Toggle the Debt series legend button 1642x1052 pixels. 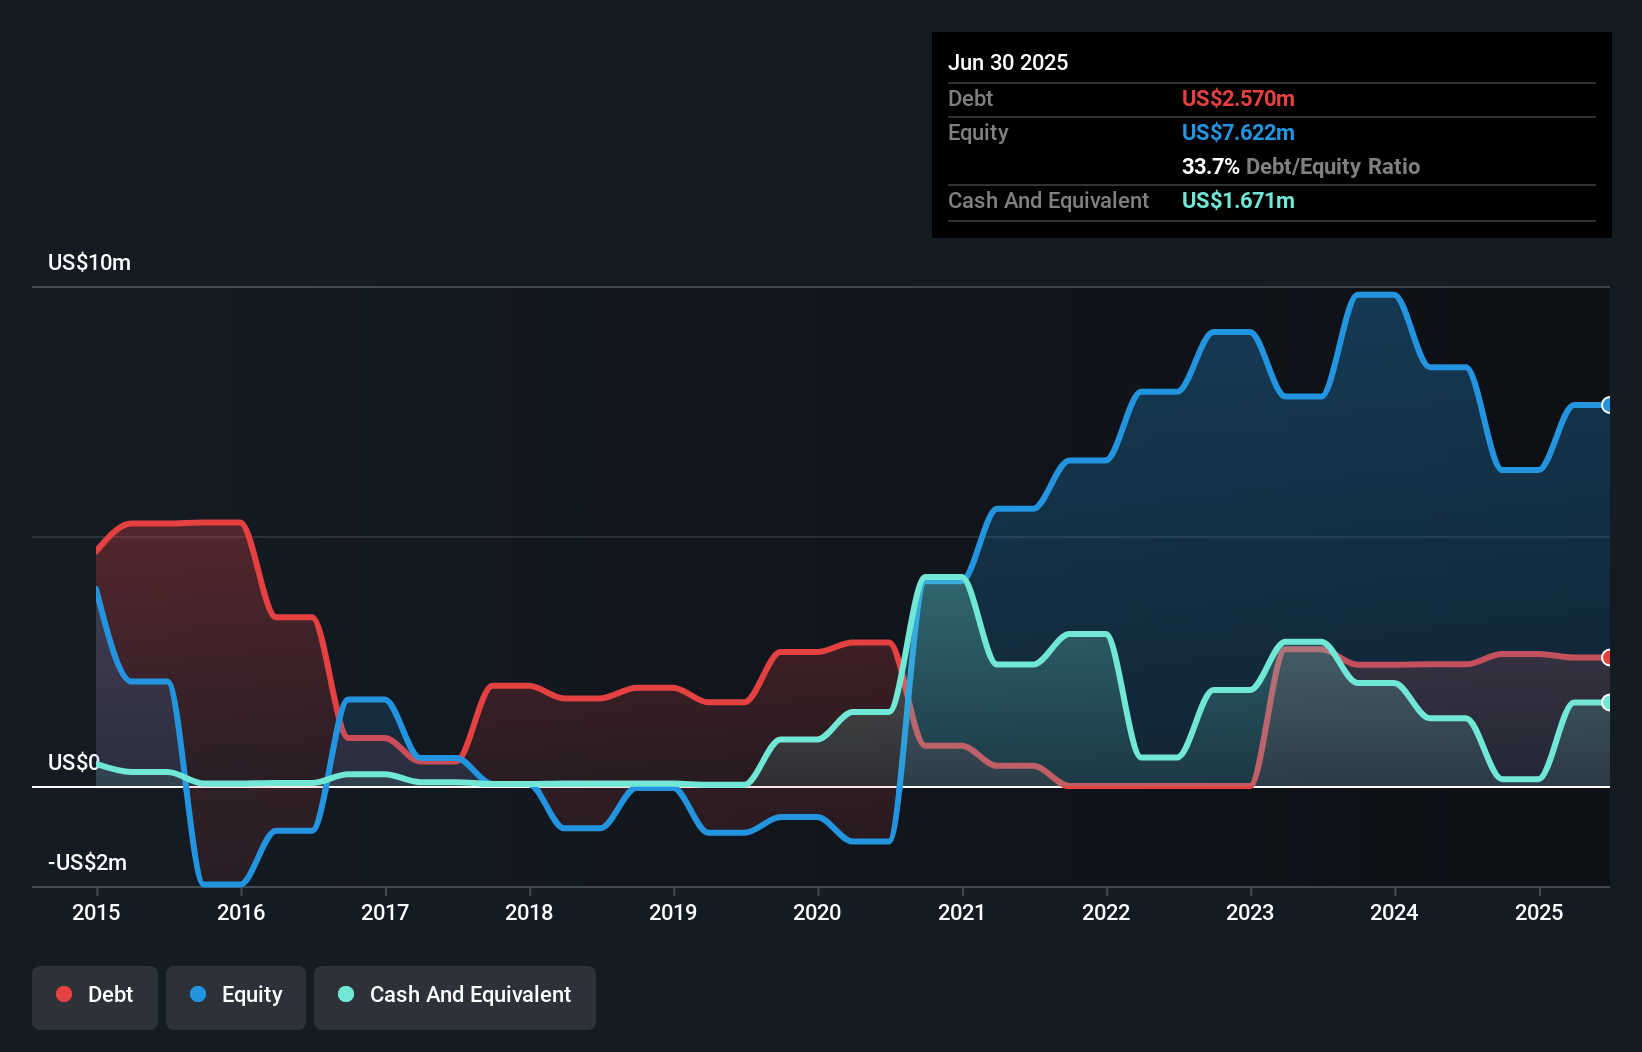[x=95, y=996]
